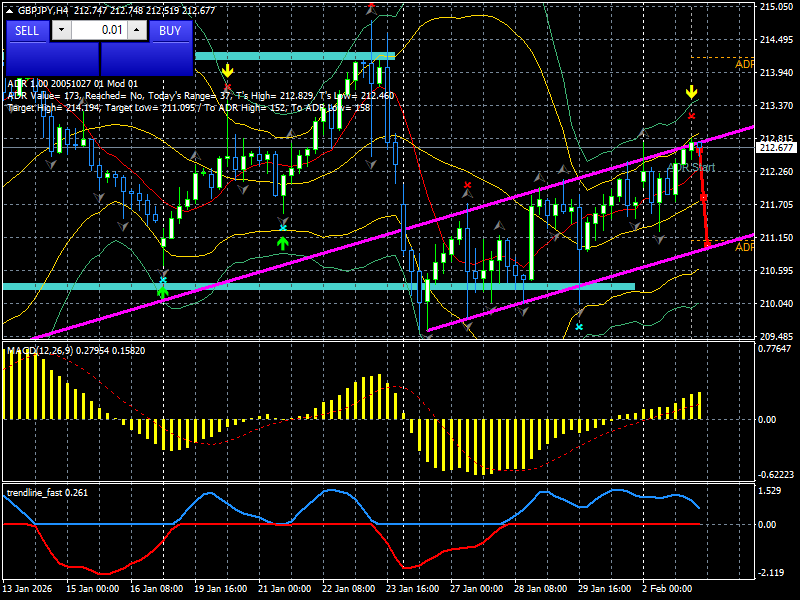Click the '23 Jan 16:00' time label
Image resolution: width=800 pixels, height=600 pixels.
click(412, 588)
